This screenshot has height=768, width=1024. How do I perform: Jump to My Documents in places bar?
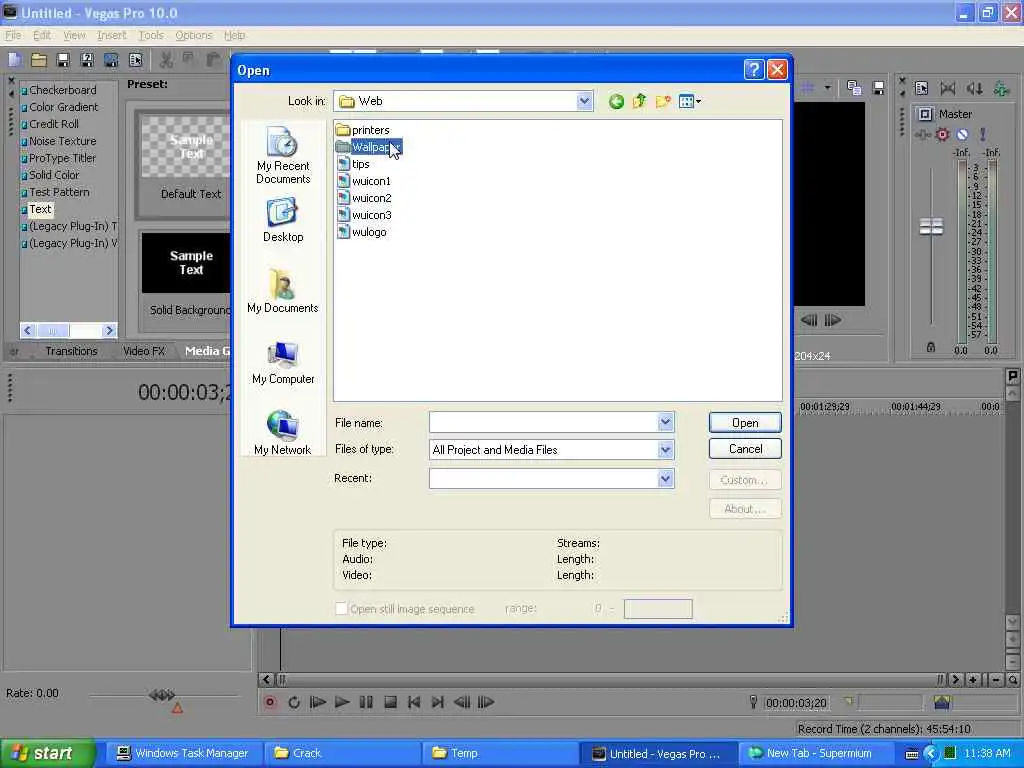click(283, 291)
